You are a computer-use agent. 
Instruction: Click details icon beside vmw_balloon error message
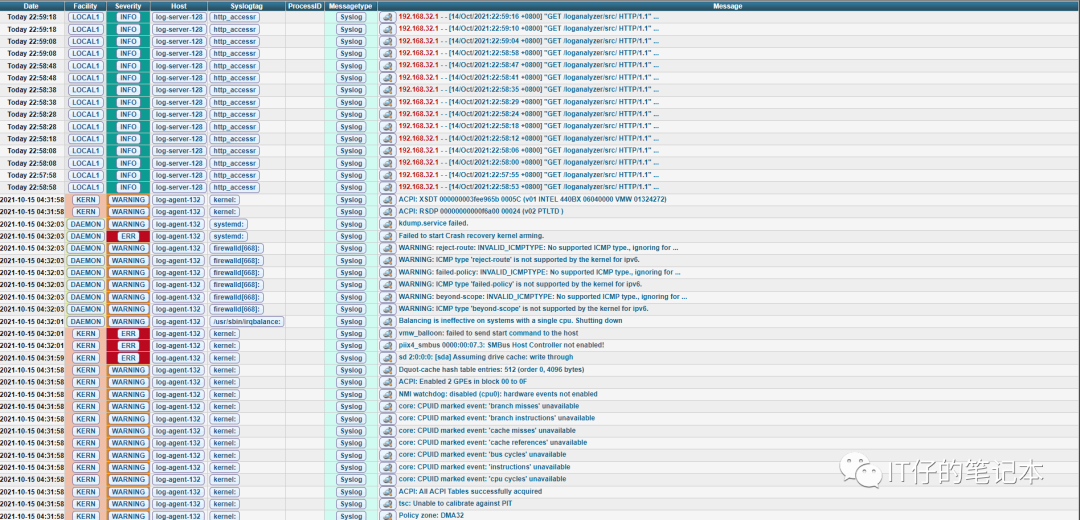pyautogui.click(x=388, y=334)
